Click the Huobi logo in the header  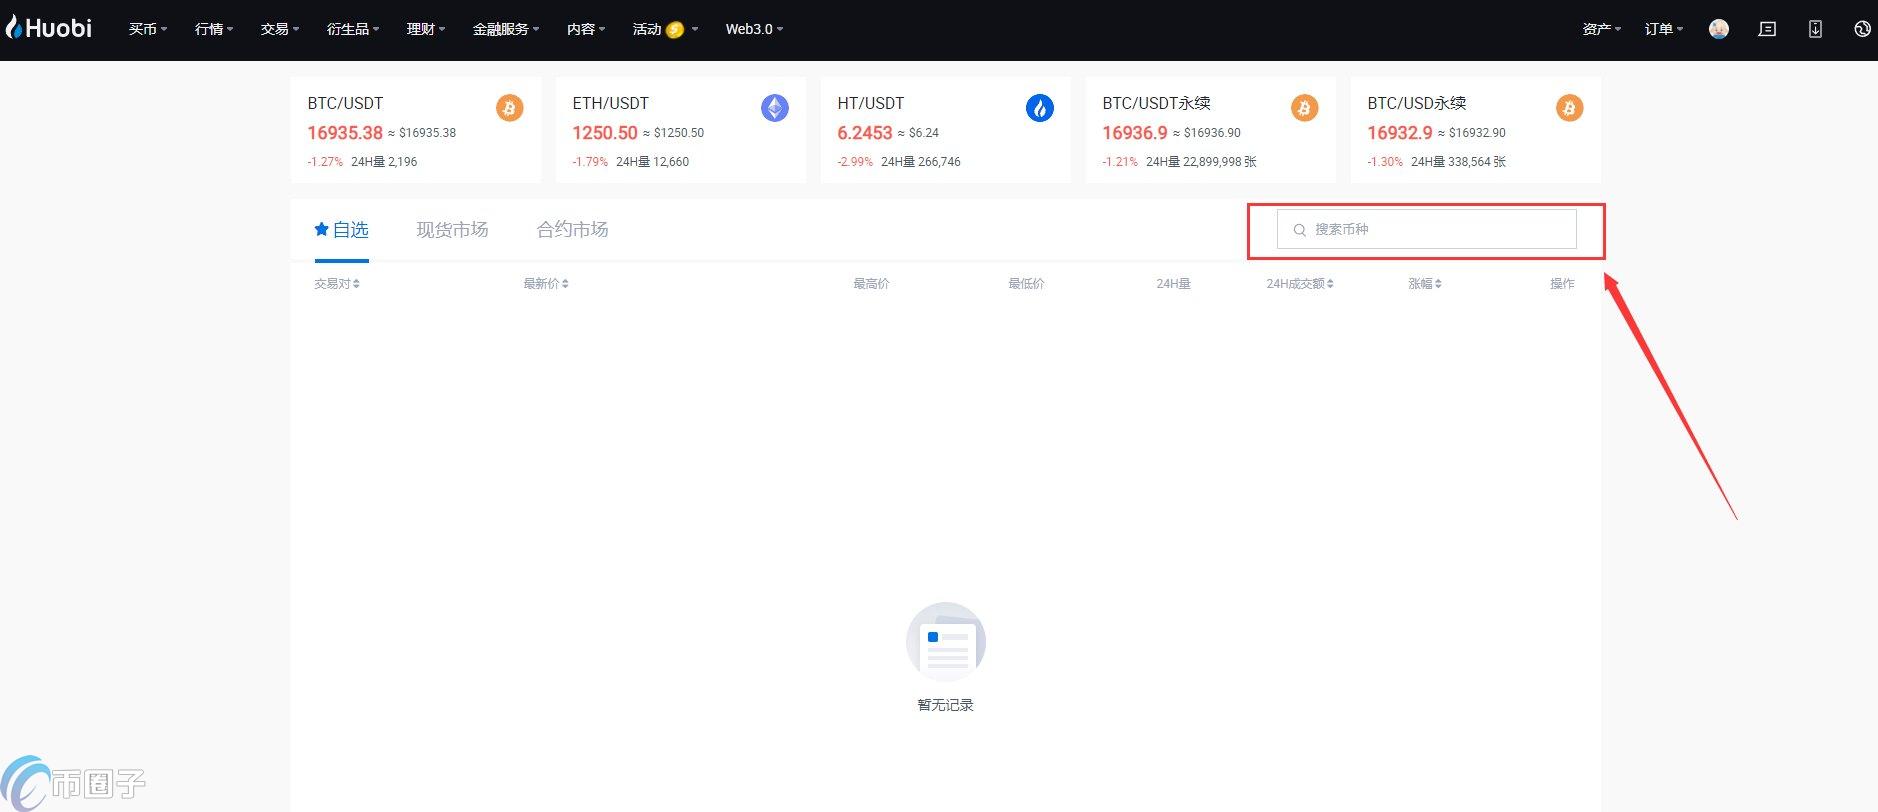point(49,28)
